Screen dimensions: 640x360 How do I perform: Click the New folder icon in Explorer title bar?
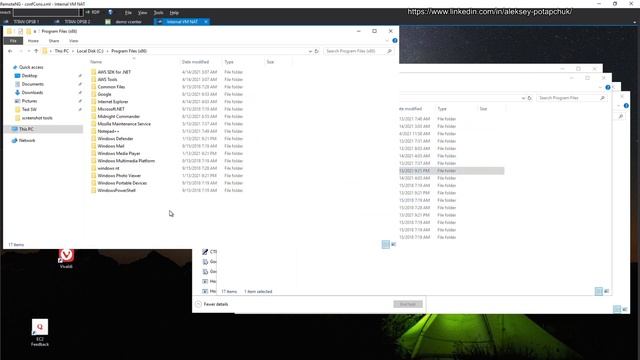(x=28, y=31)
